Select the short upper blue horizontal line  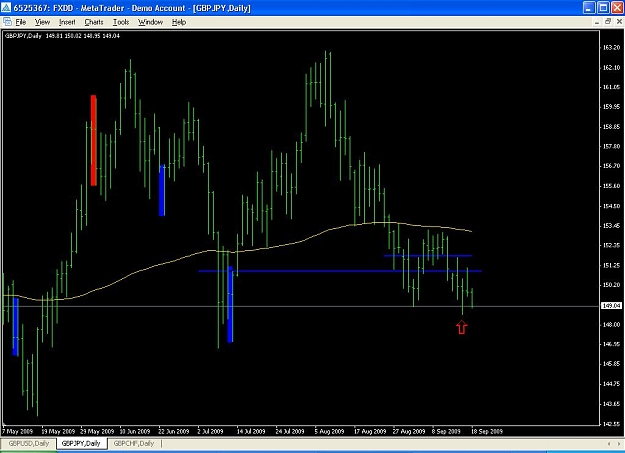pos(428,256)
